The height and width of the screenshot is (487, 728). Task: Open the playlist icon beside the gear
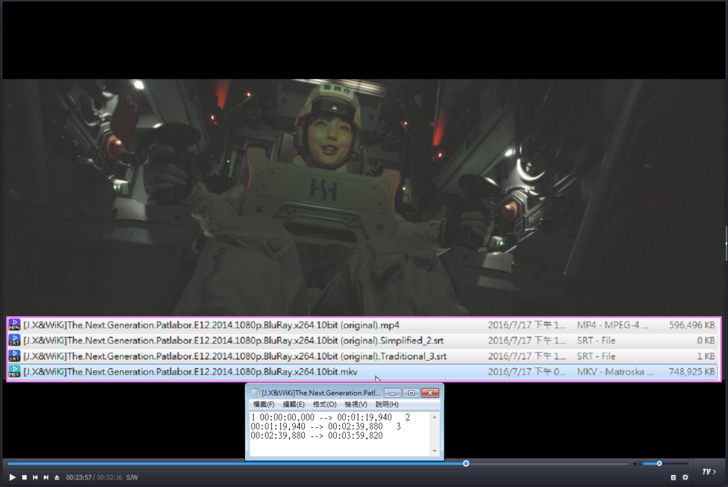pos(673,478)
